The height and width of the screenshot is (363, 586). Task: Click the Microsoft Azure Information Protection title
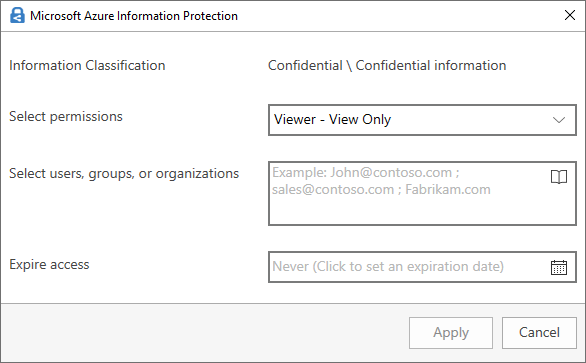point(134,16)
